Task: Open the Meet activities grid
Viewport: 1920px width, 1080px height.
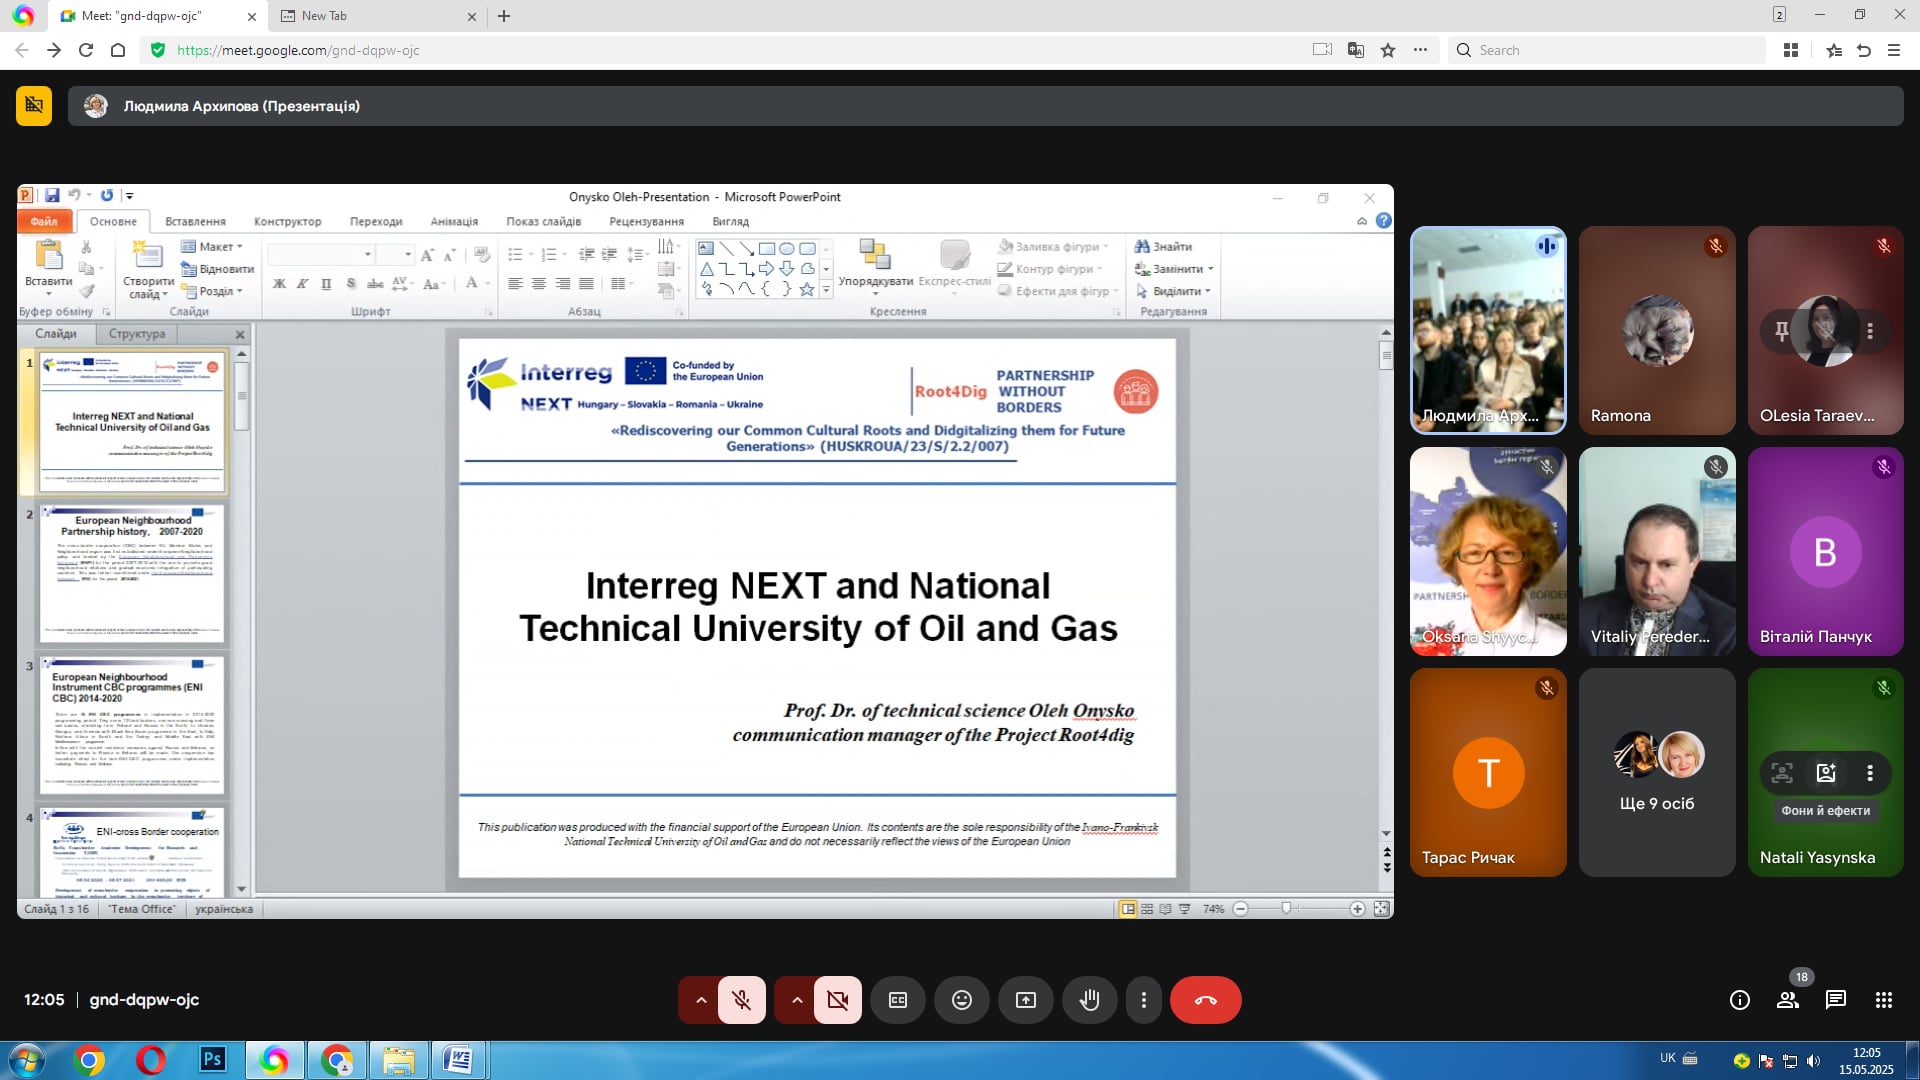Action: [1884, 1000]
